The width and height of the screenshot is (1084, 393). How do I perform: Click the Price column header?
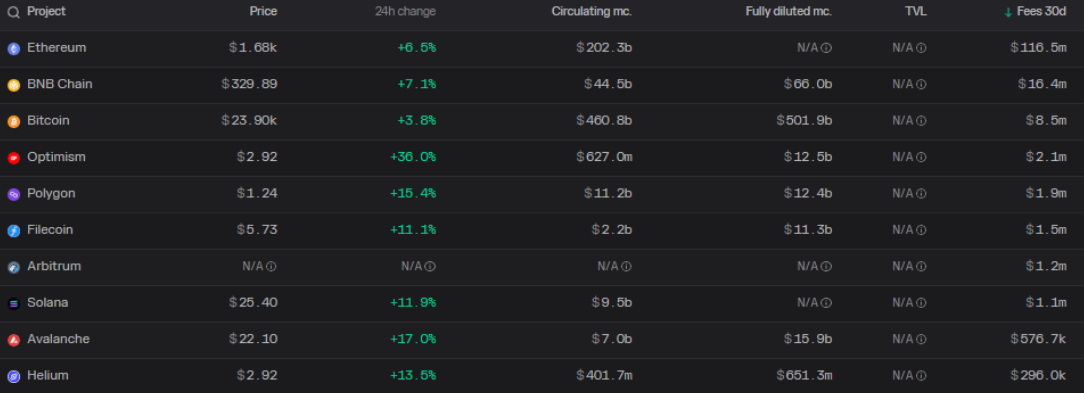tap(263, 12)
